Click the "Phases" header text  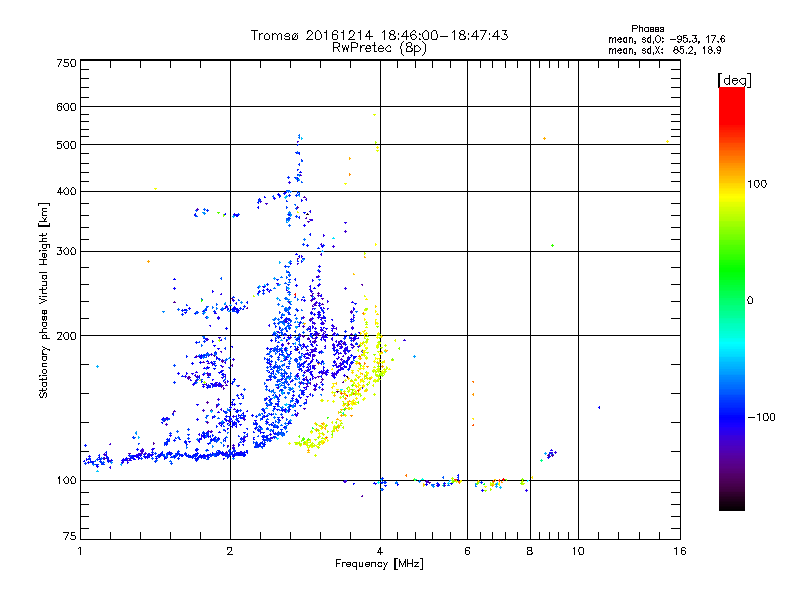(647, 29)
